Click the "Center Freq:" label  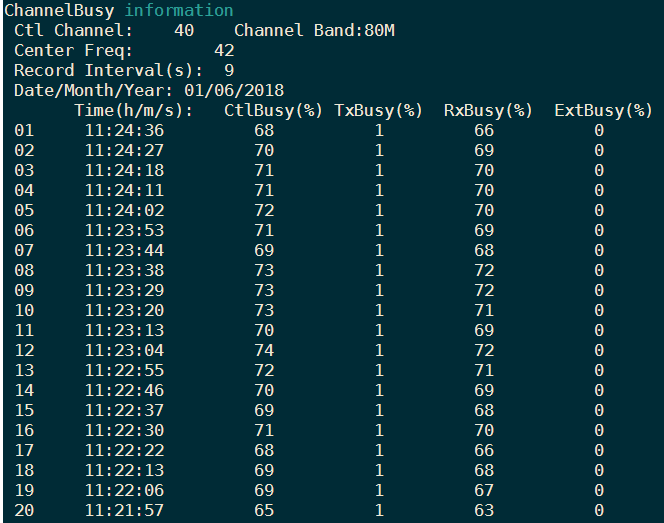[74, 50]
